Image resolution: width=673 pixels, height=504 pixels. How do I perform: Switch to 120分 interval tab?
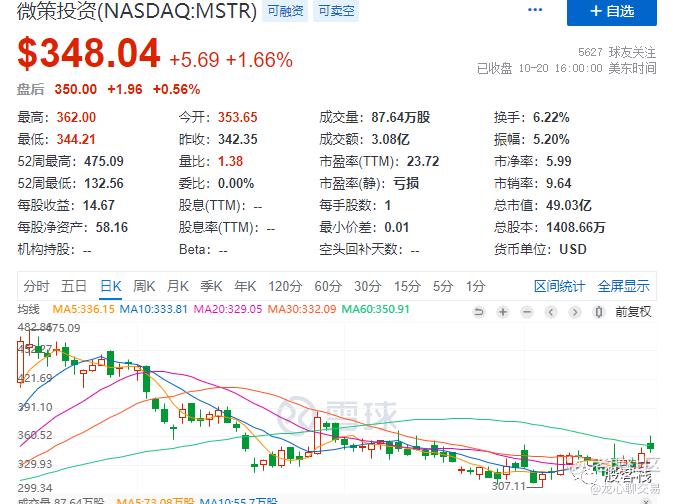pos(285,286)
